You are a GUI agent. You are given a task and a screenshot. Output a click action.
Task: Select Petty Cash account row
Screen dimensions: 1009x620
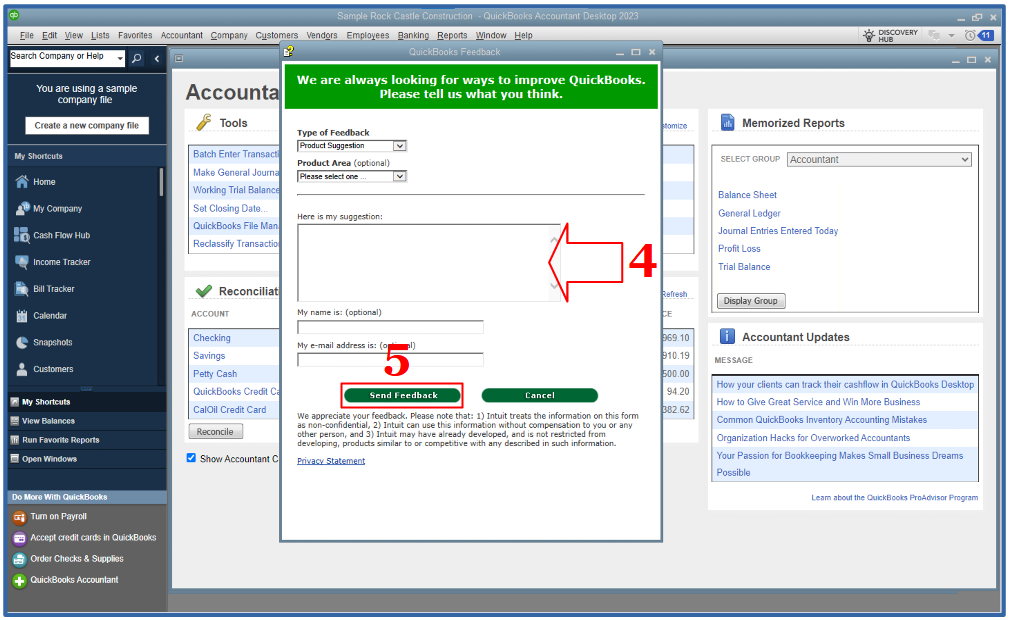pos(236,373)
